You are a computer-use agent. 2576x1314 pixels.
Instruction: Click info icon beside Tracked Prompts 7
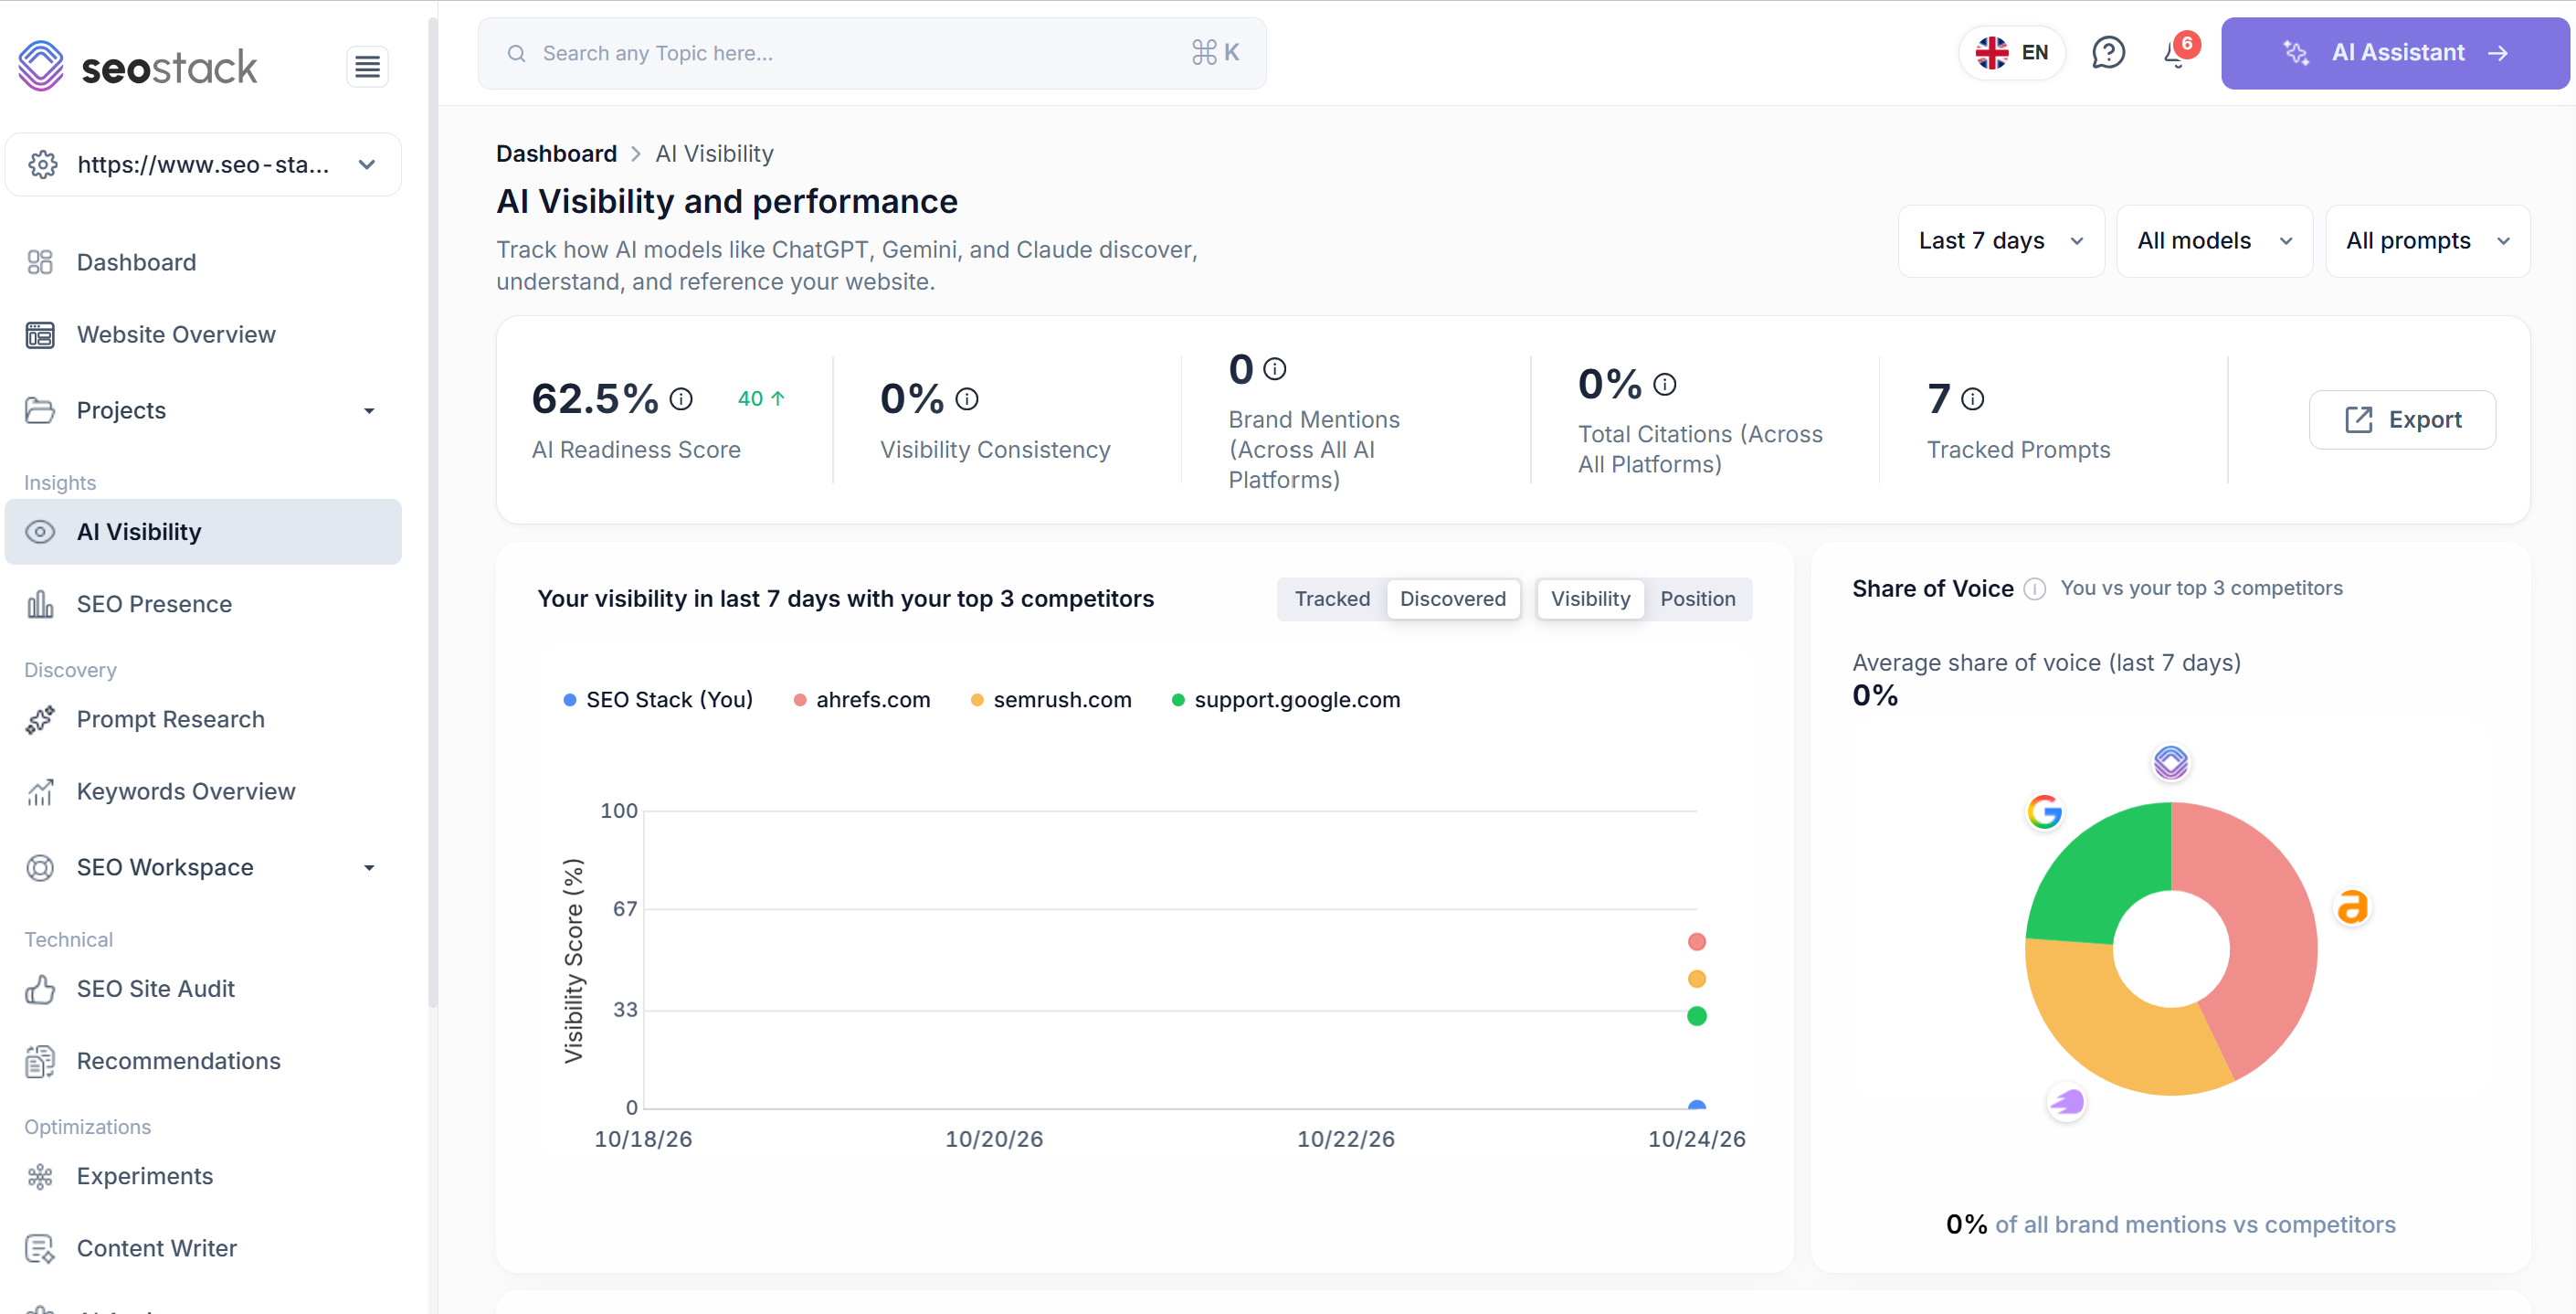[x=1973, y=400]
